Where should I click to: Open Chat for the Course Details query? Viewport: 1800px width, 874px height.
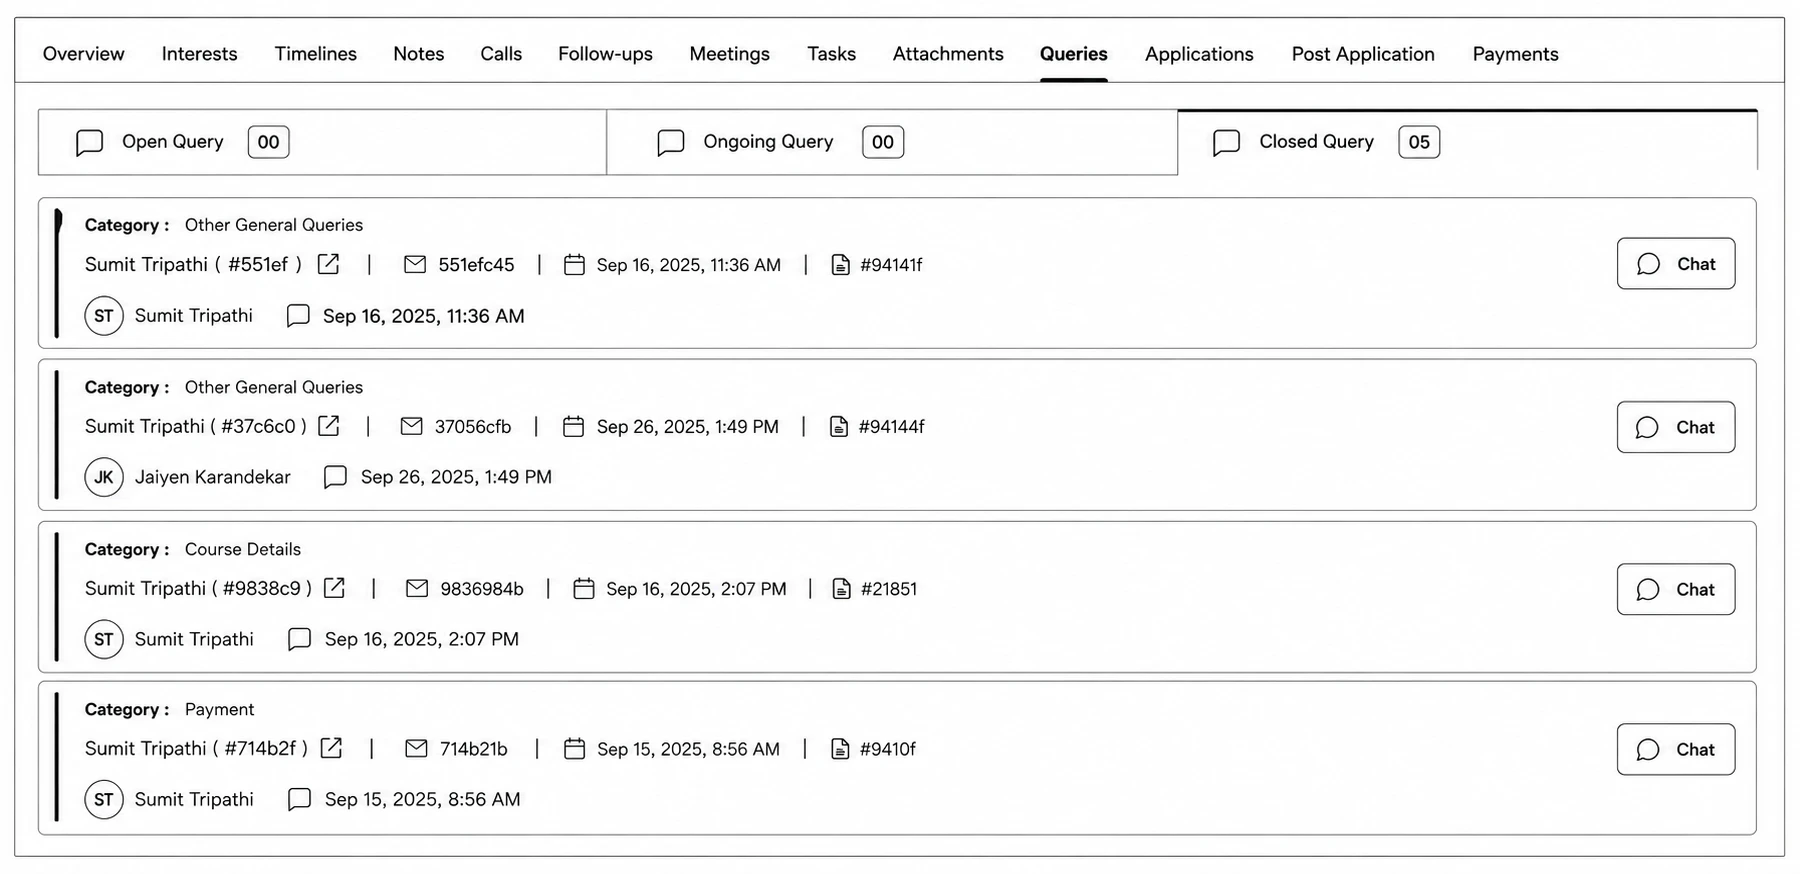click(x=1676, y=589)
